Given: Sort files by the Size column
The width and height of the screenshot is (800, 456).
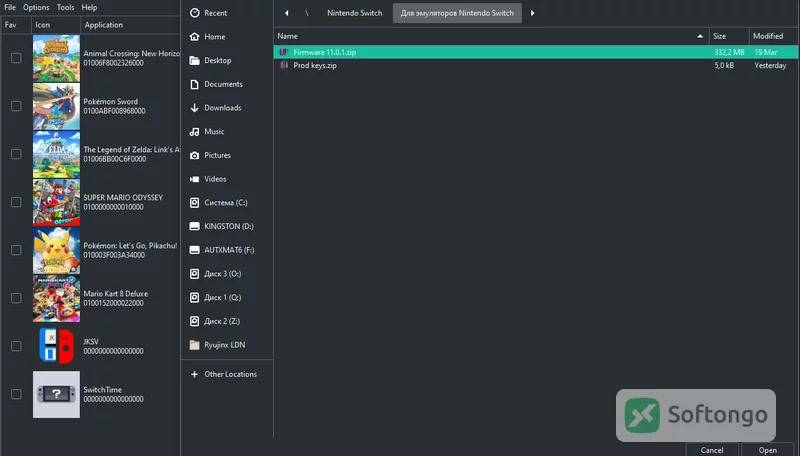Looking at the screenshot, I should (729, 36).
